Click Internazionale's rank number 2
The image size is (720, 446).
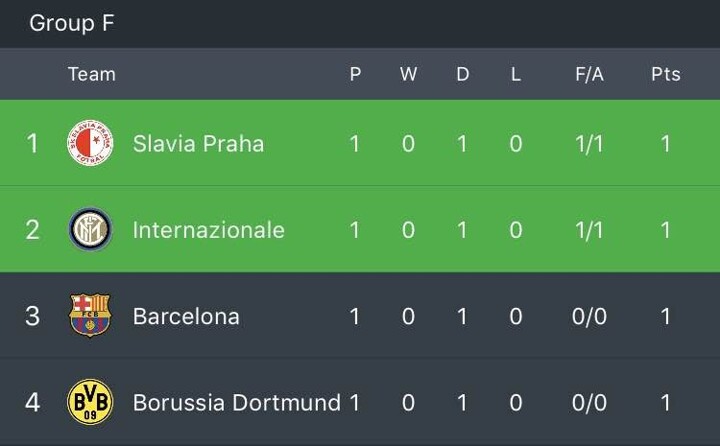click(32, 230)
